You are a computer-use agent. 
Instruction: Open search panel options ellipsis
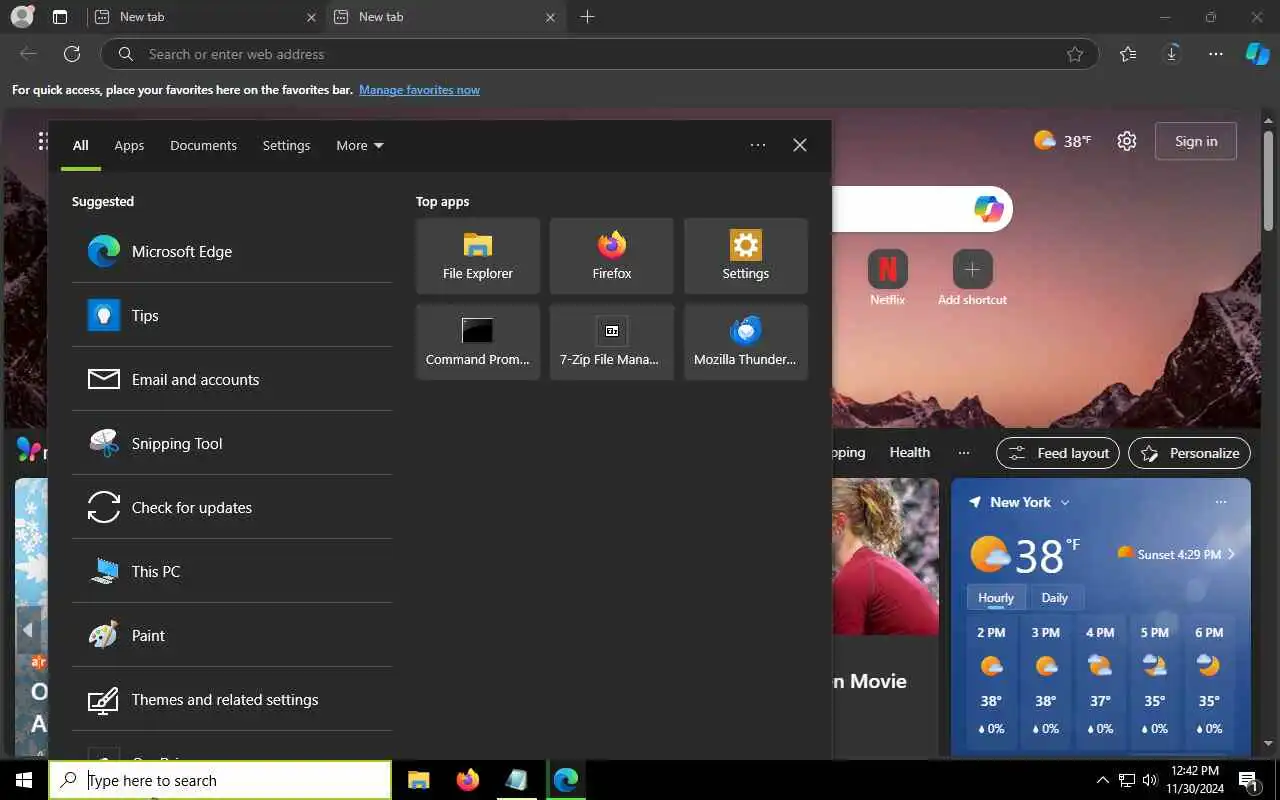click(x=758, y=145)
